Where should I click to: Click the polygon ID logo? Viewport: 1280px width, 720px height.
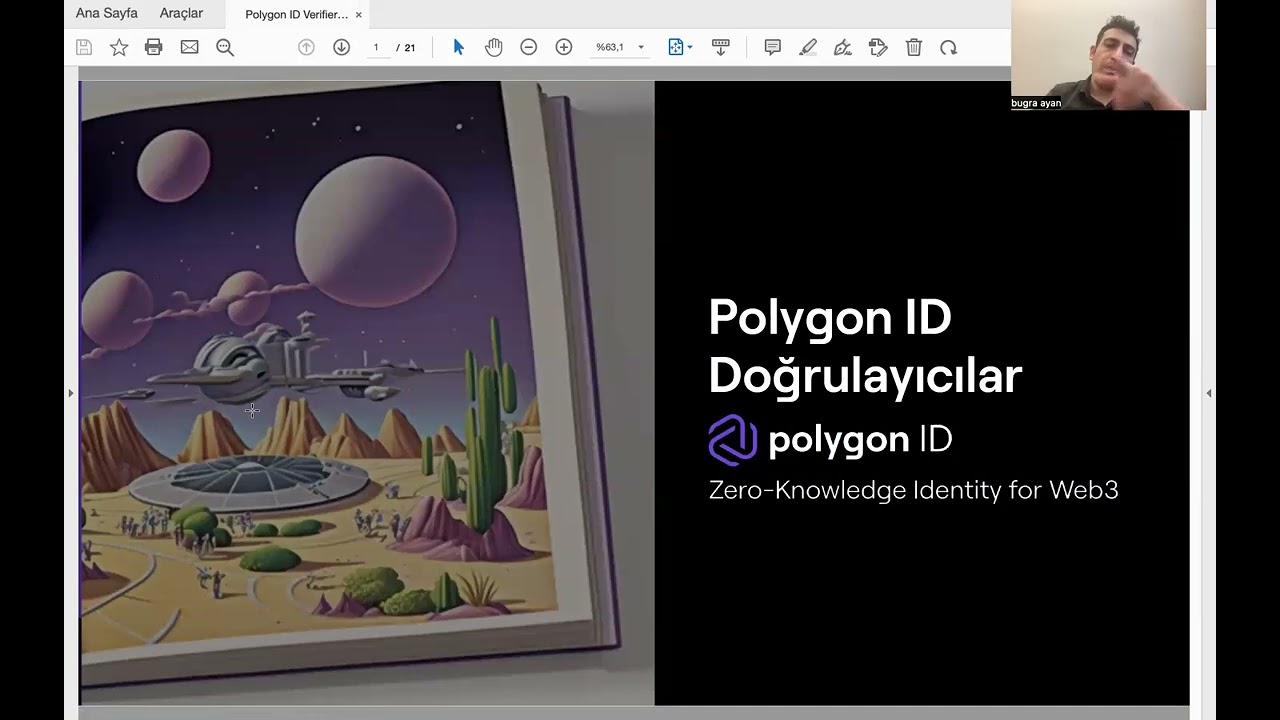coord(830,440)
